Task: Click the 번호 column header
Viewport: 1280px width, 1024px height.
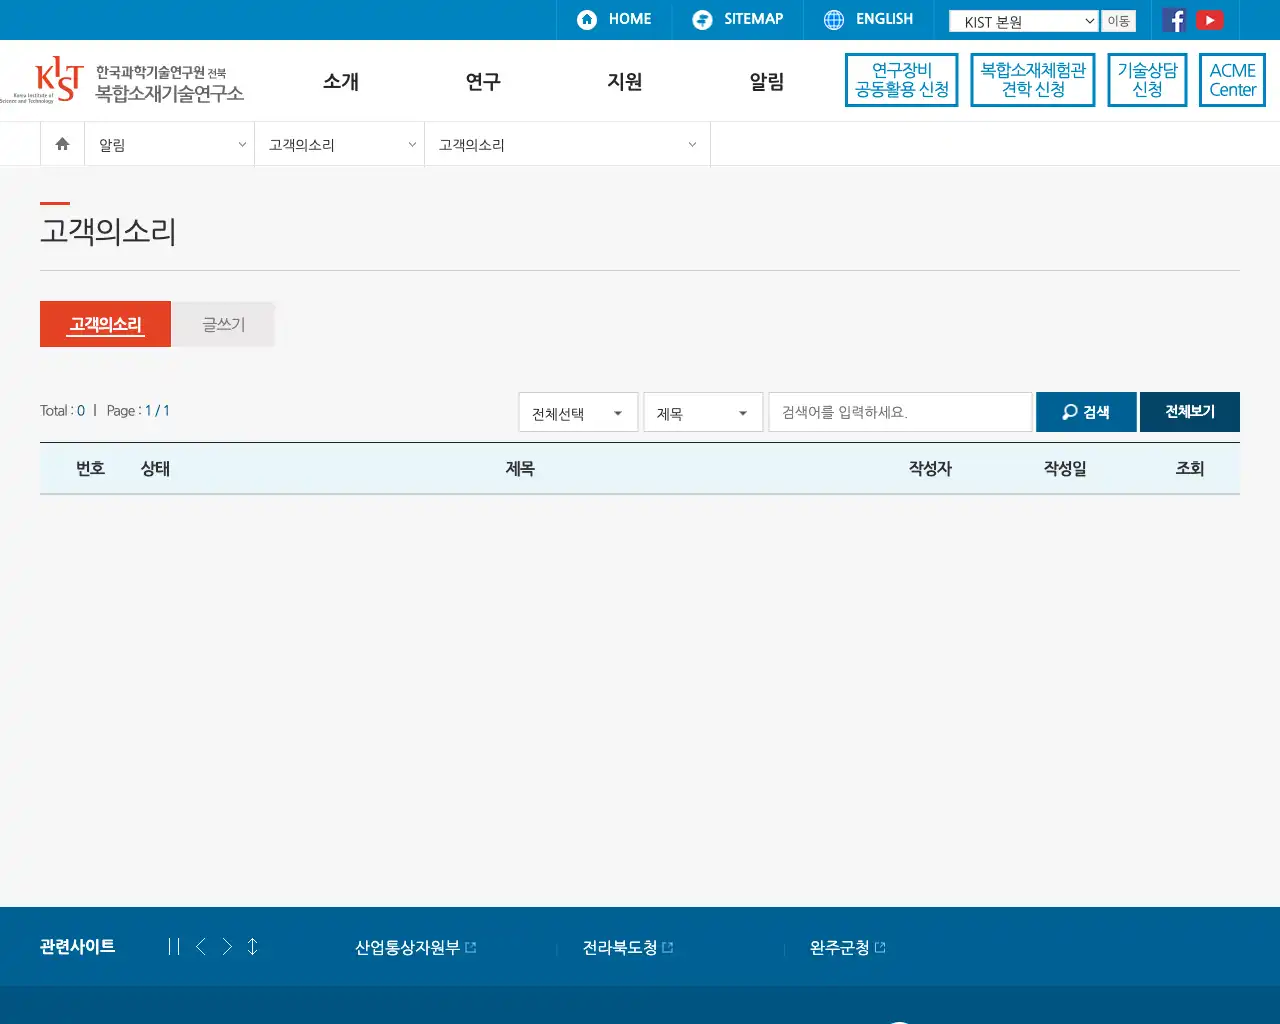Action: [x=90, y=468]
